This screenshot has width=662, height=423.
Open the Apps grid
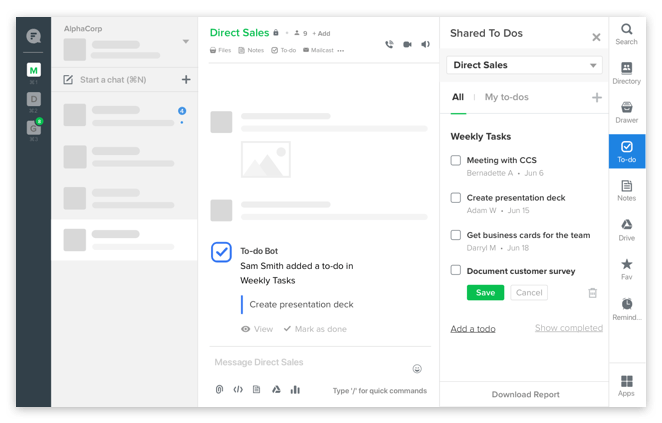coord(626,386)
